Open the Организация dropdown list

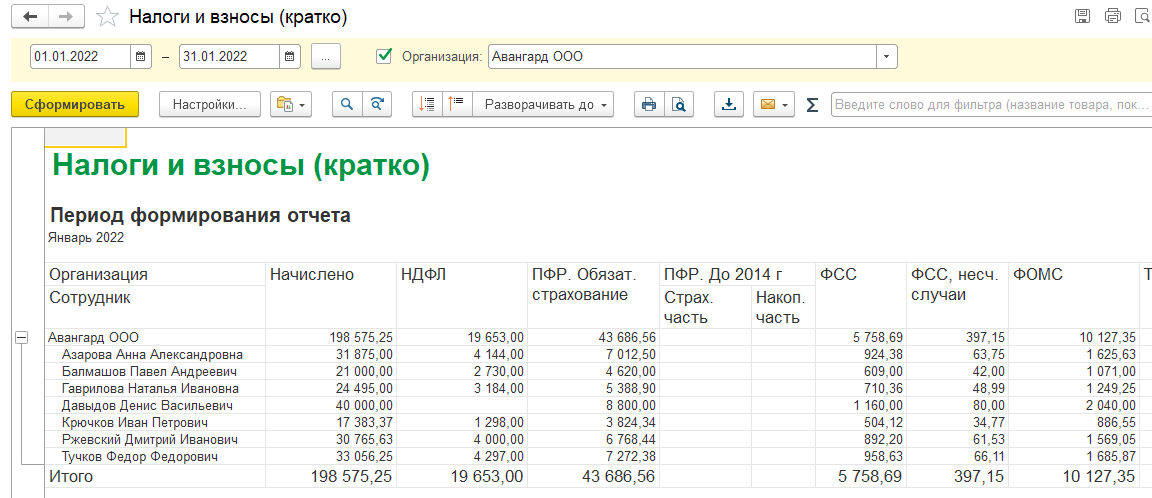coord(887,56)
